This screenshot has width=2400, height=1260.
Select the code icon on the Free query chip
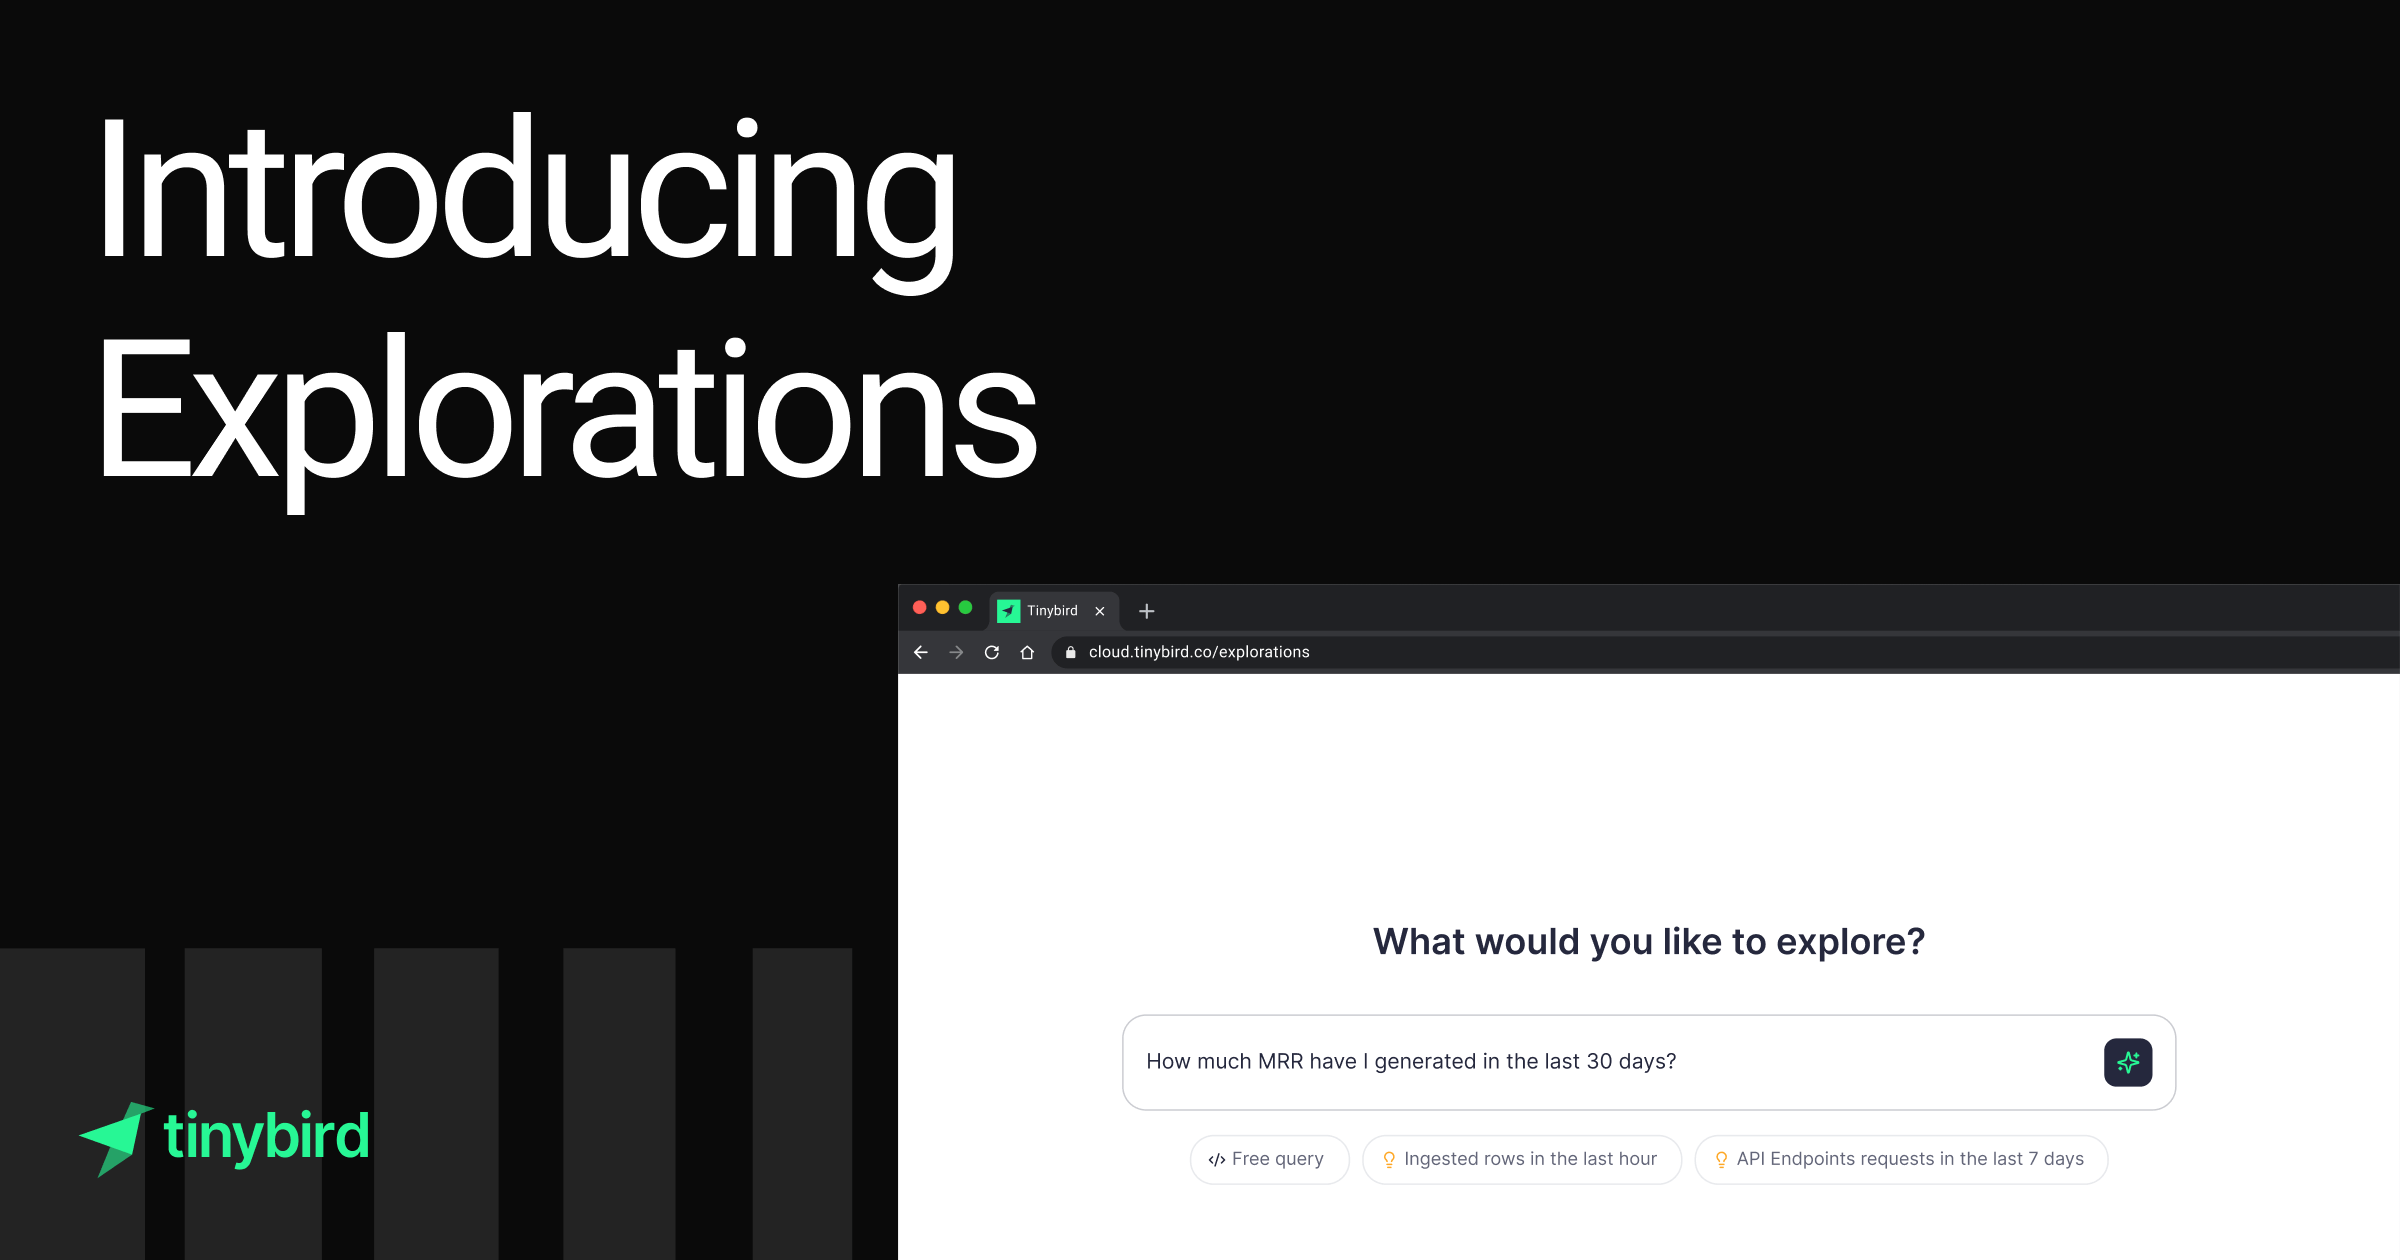(1216, 1159)
